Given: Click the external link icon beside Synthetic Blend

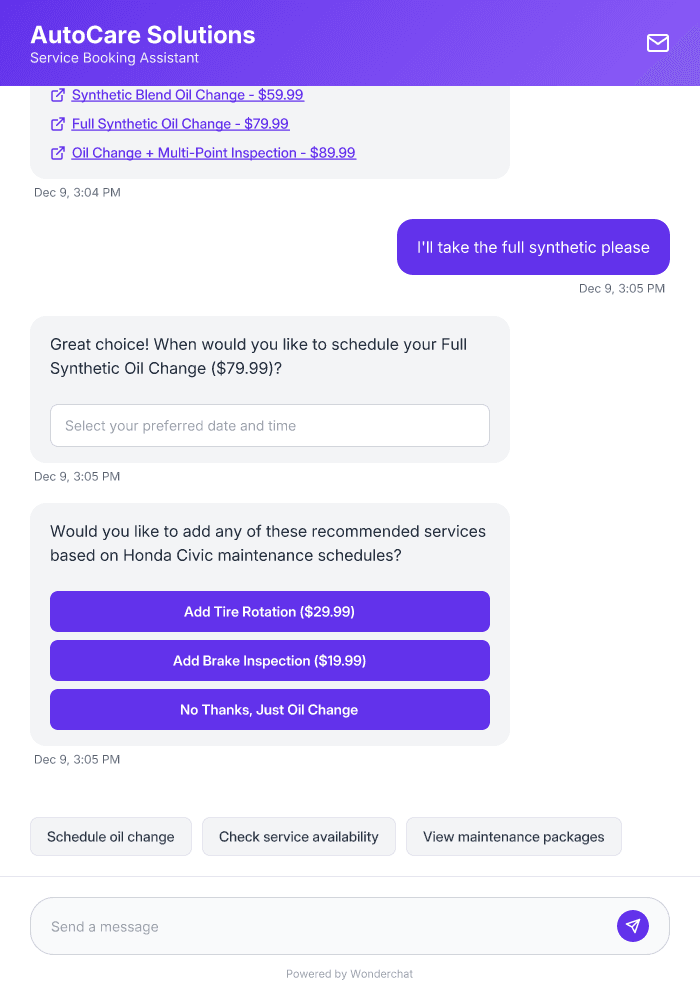Looking at the screenshot, I should tap(58, 94).
